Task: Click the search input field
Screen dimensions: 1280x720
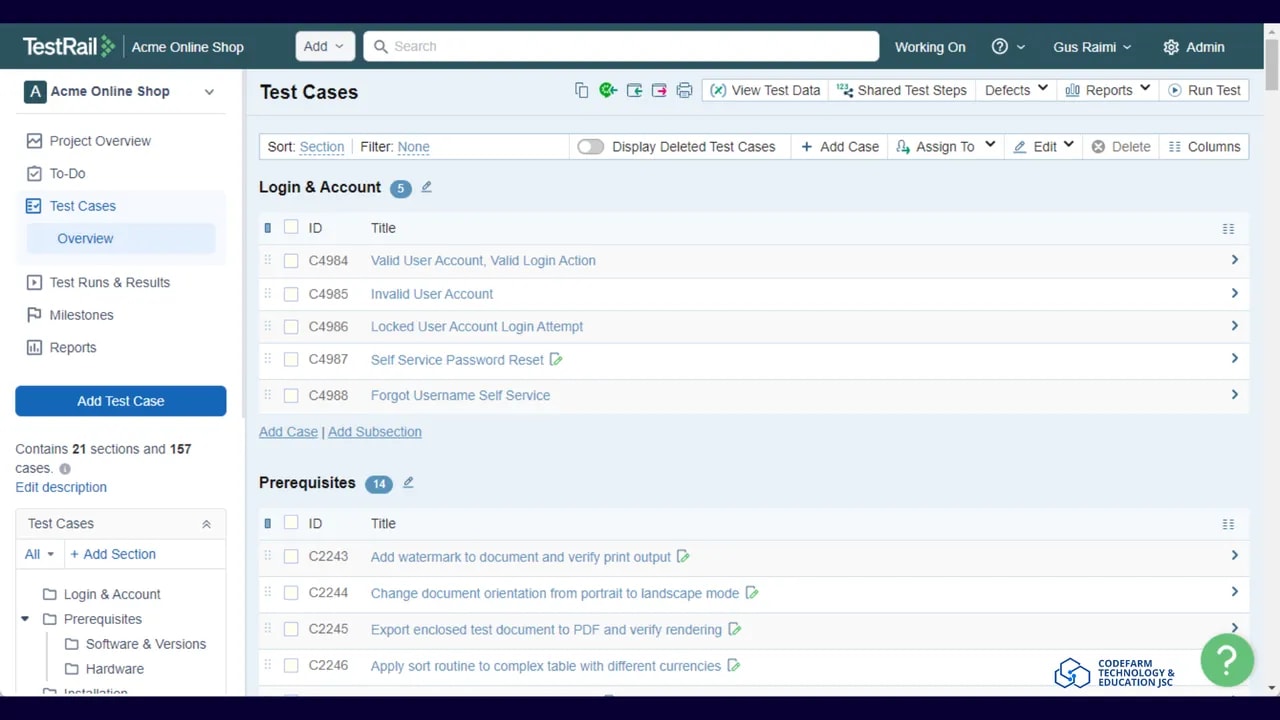Action: click(620, 46)
